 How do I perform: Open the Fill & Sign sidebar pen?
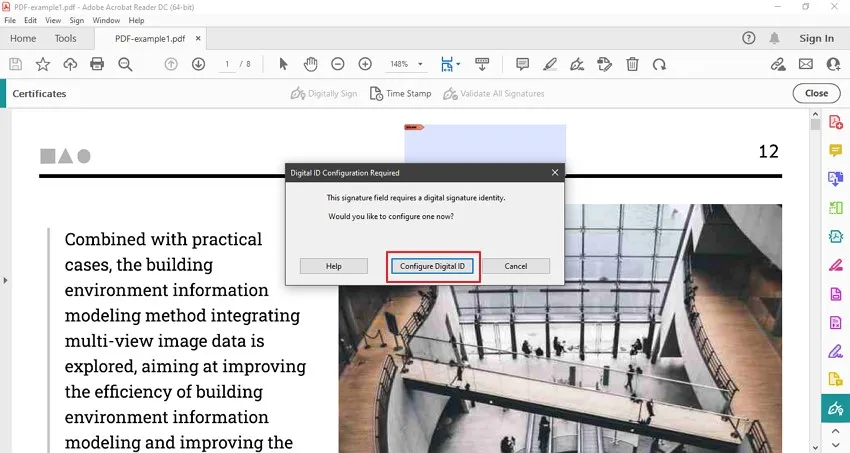[835, 351]
